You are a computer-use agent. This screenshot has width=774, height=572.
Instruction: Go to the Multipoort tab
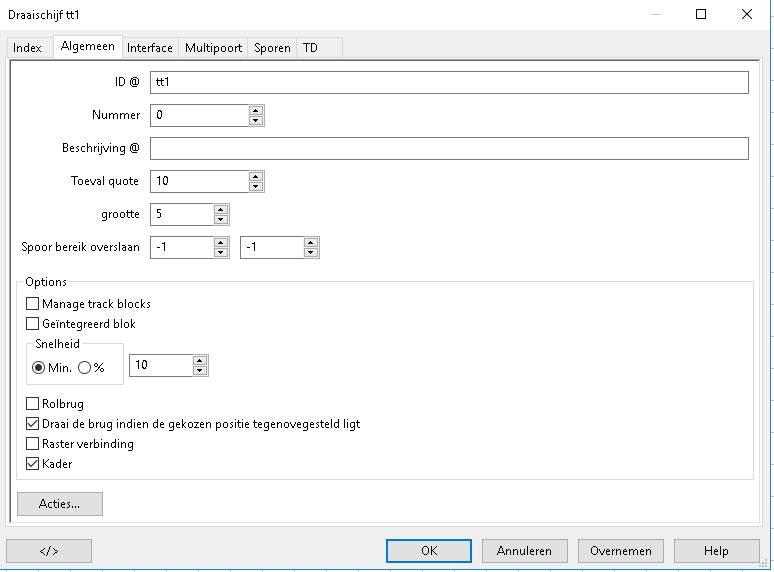(213, 48)
